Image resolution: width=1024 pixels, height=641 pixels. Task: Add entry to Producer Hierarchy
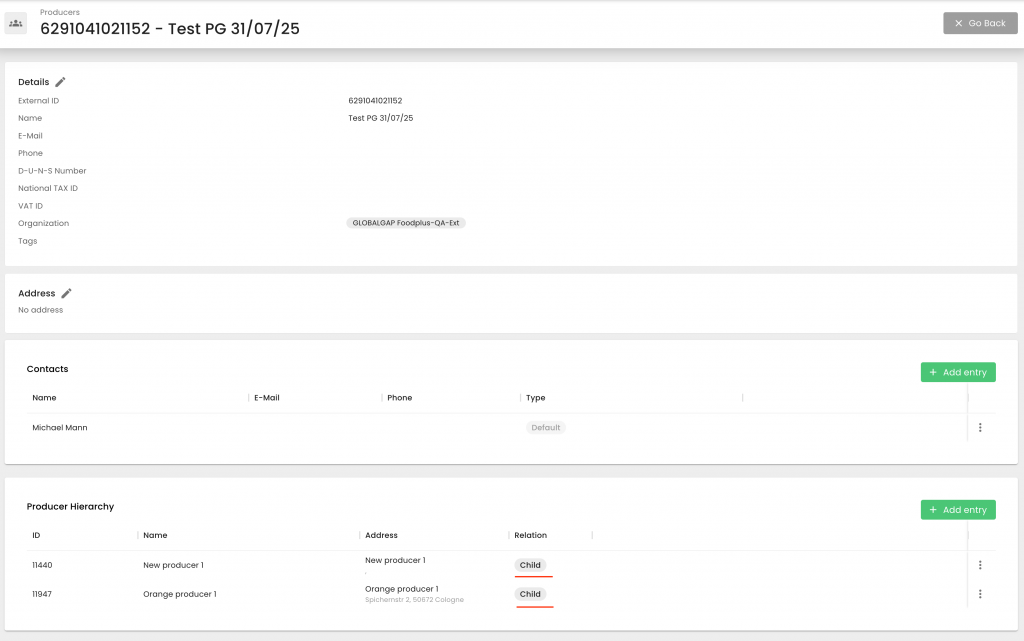point(957,510)
